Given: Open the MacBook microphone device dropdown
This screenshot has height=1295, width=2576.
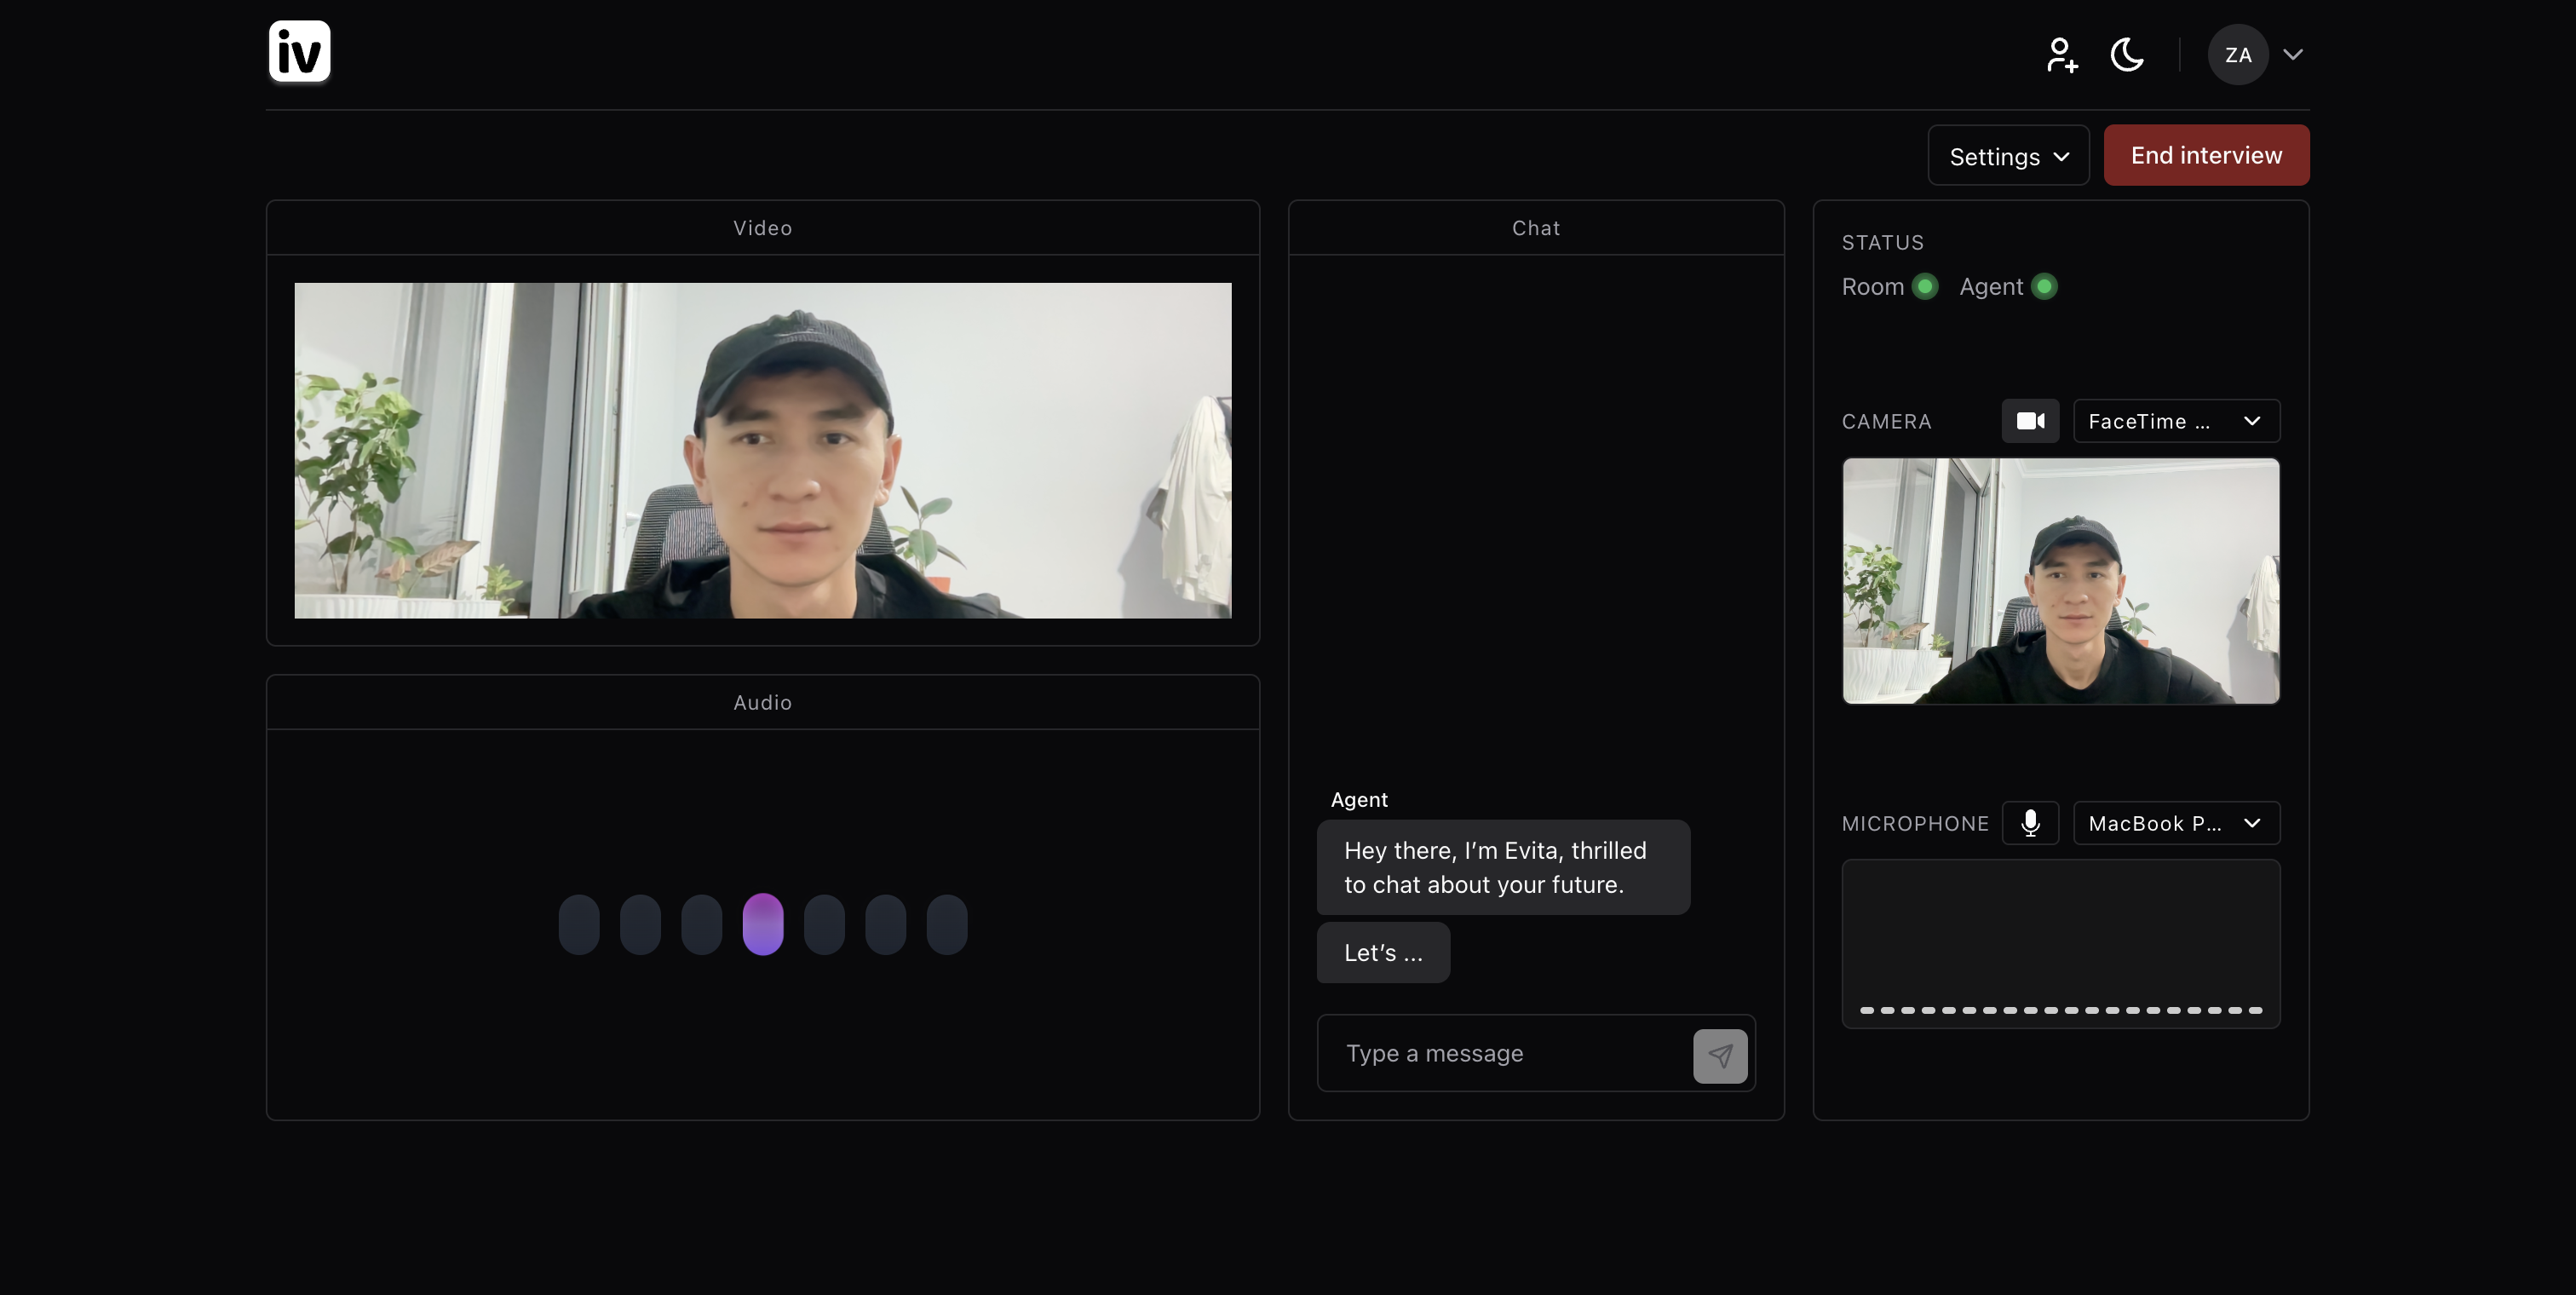Looking at the screenshot, I should point(2176,823).
